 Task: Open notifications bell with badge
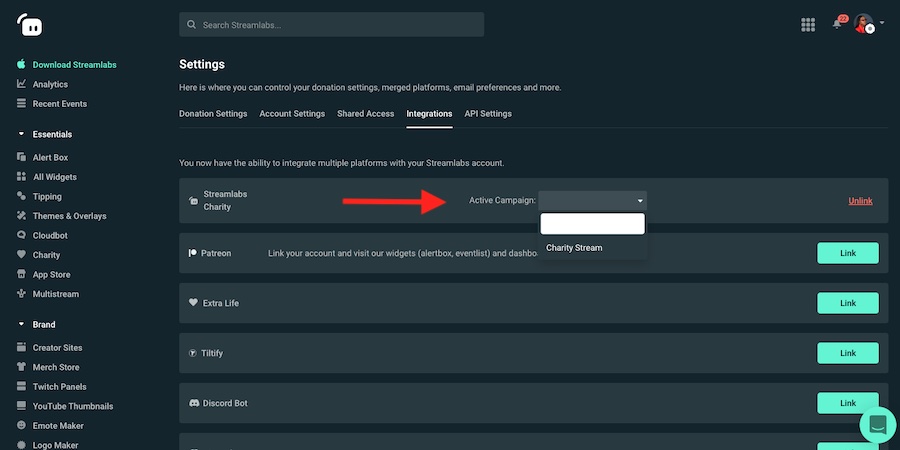(x=839, y=23)
